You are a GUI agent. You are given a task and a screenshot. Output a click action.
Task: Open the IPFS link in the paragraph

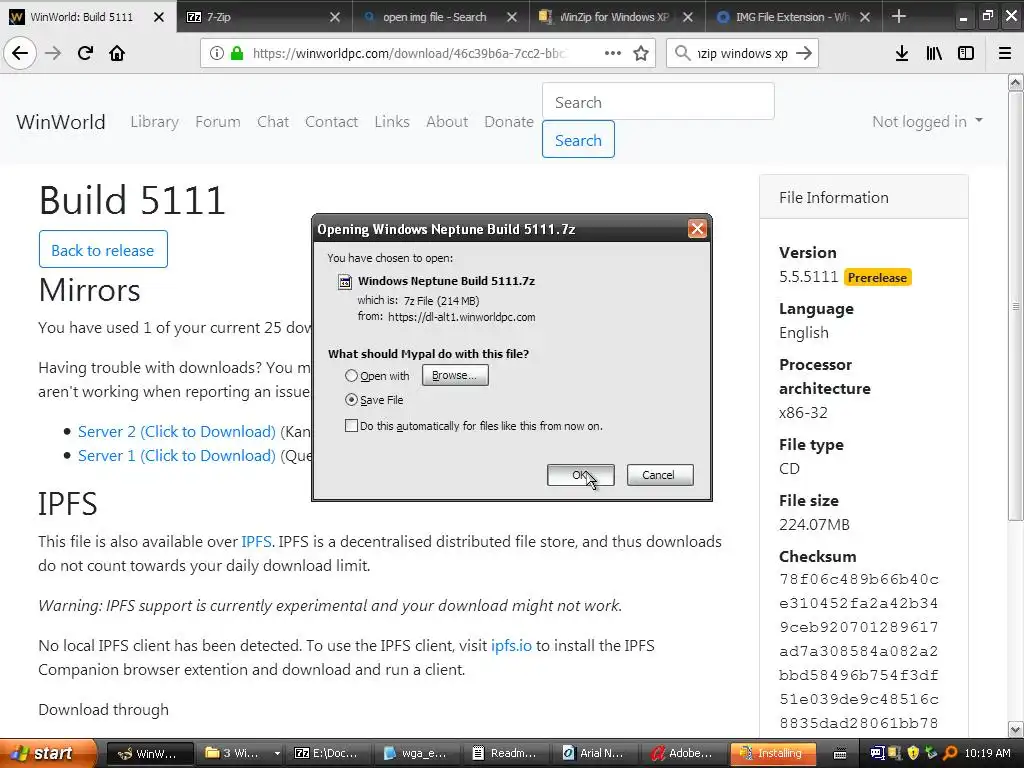pos(257,541)
